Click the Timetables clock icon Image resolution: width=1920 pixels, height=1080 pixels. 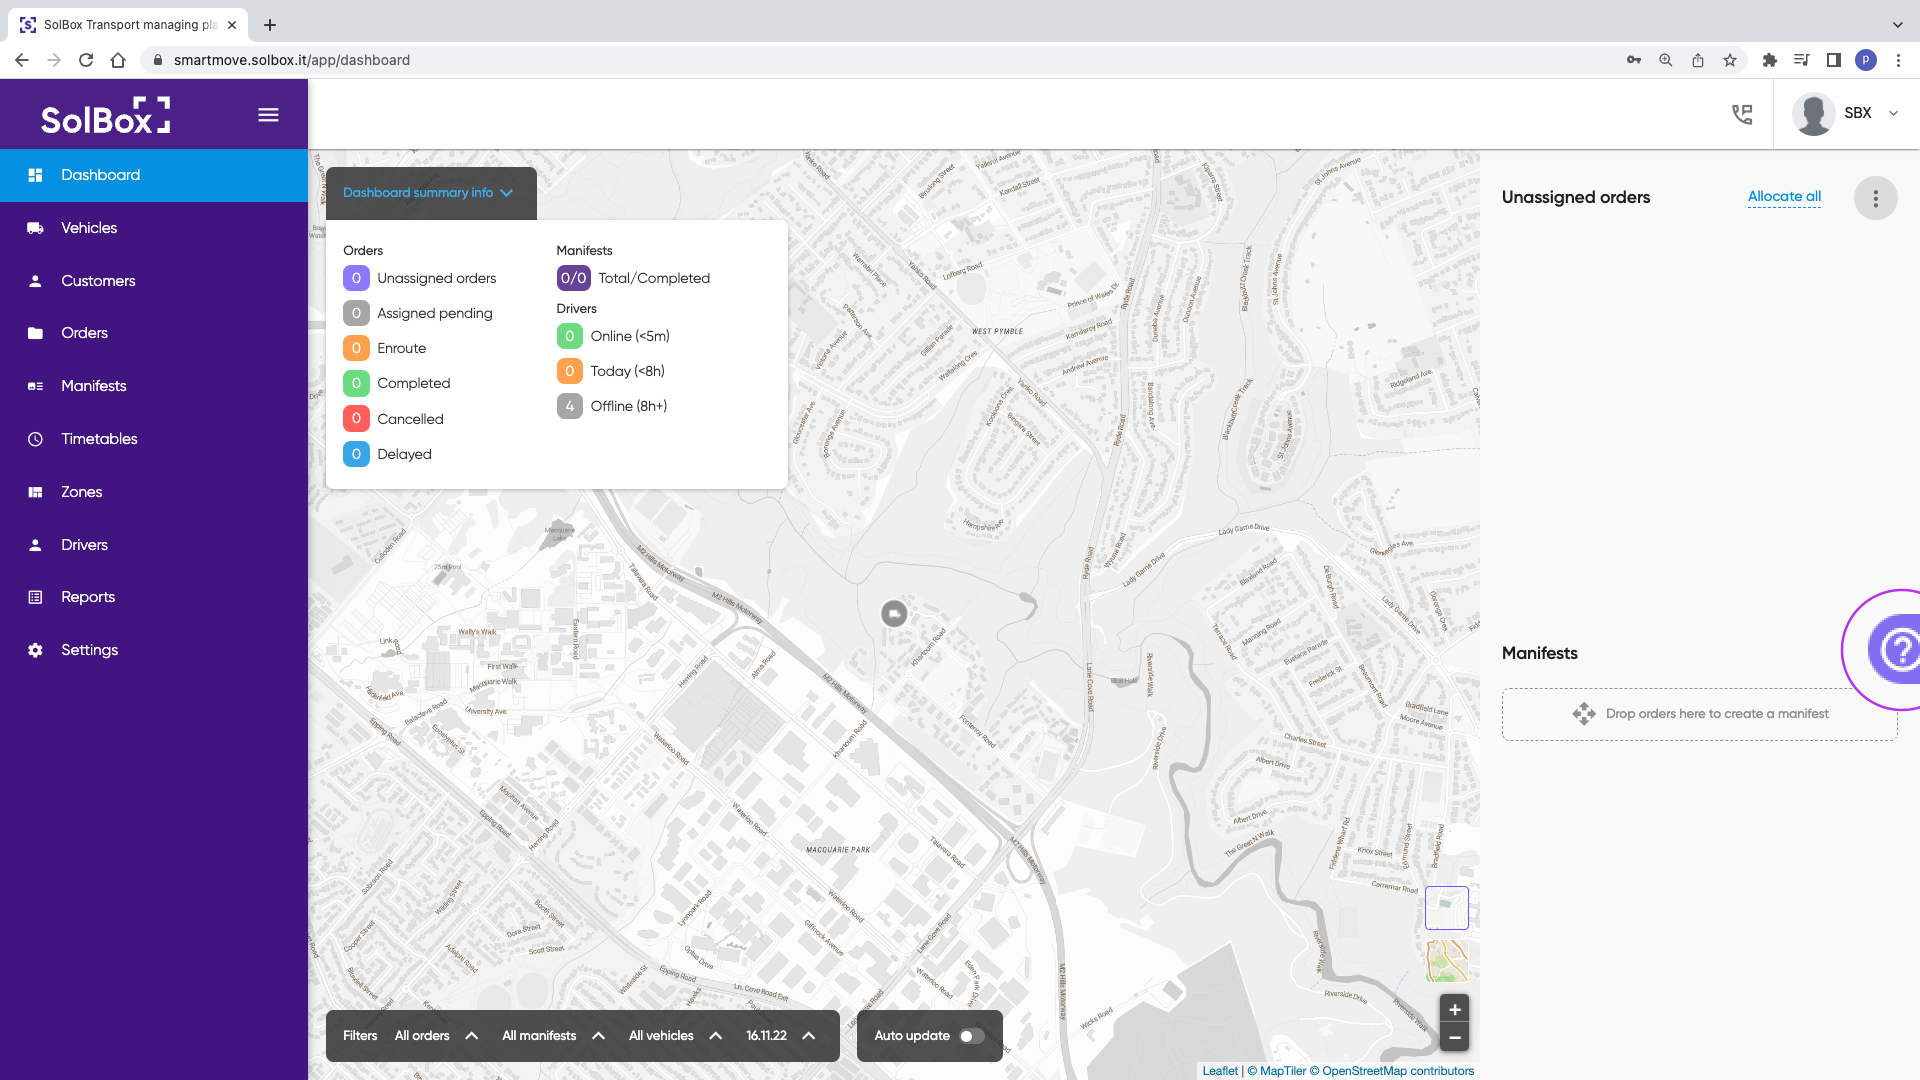click(x=36, y=438)
